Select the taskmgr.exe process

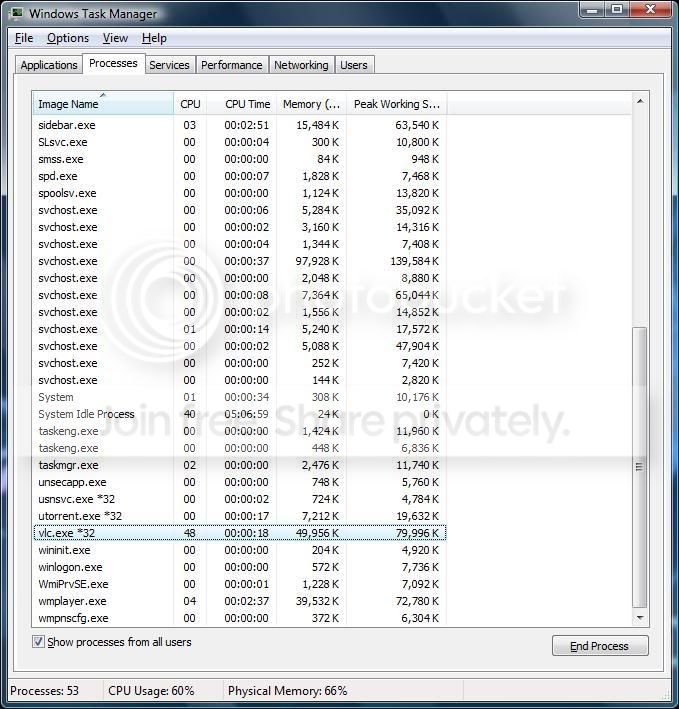coord(240,465)
